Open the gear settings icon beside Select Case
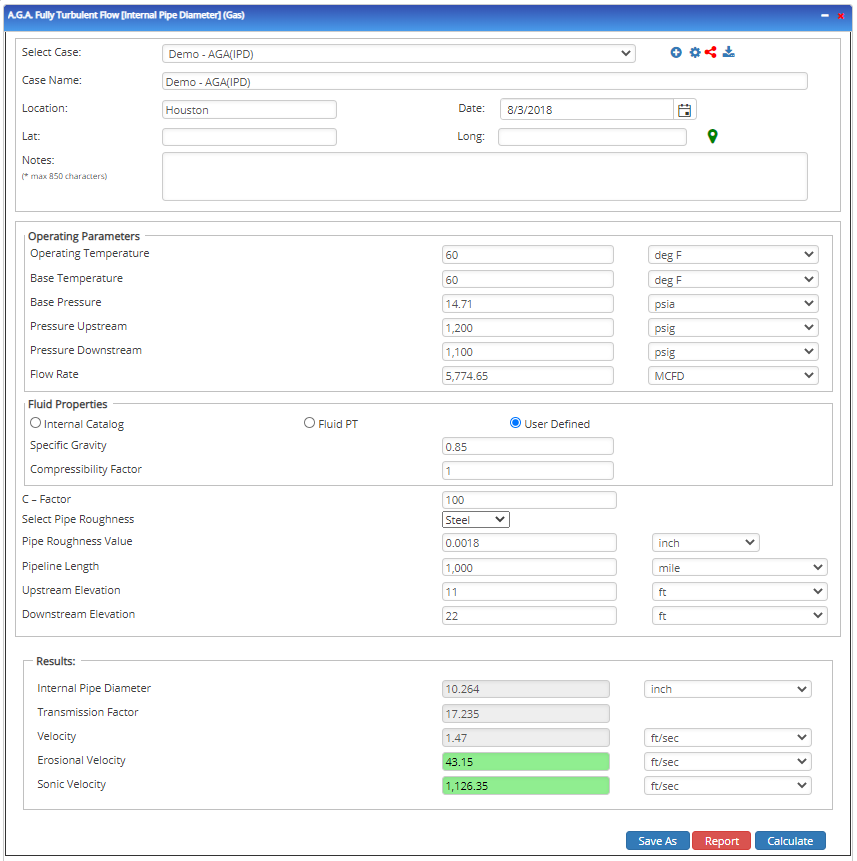This screenshot has width=857, height=861. click(x=694, y=53)
